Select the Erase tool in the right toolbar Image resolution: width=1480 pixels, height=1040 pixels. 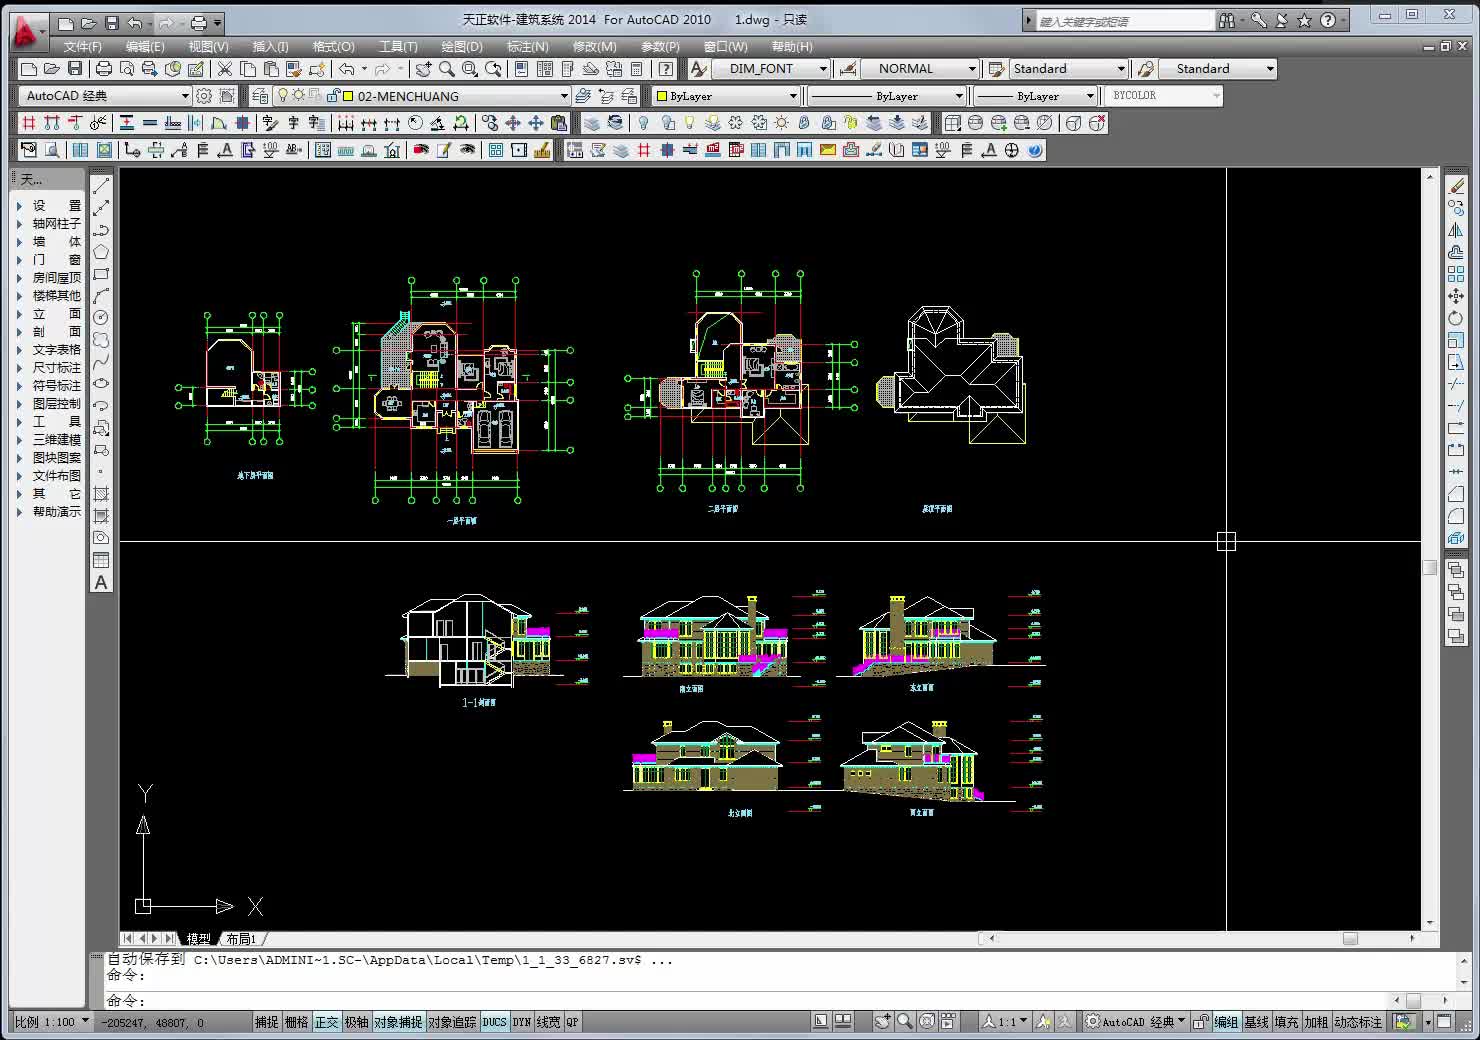(1456, 186)
